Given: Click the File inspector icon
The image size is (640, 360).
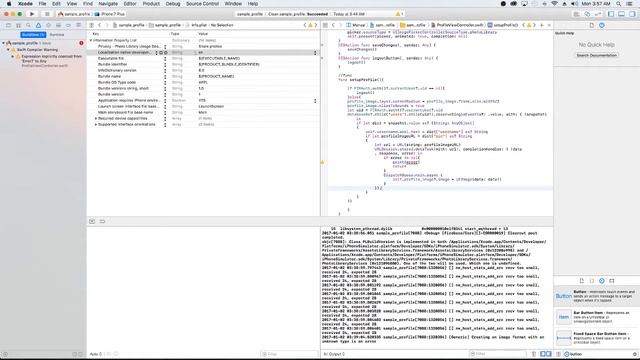Looking at the screenshot, I should click(592, 25).
